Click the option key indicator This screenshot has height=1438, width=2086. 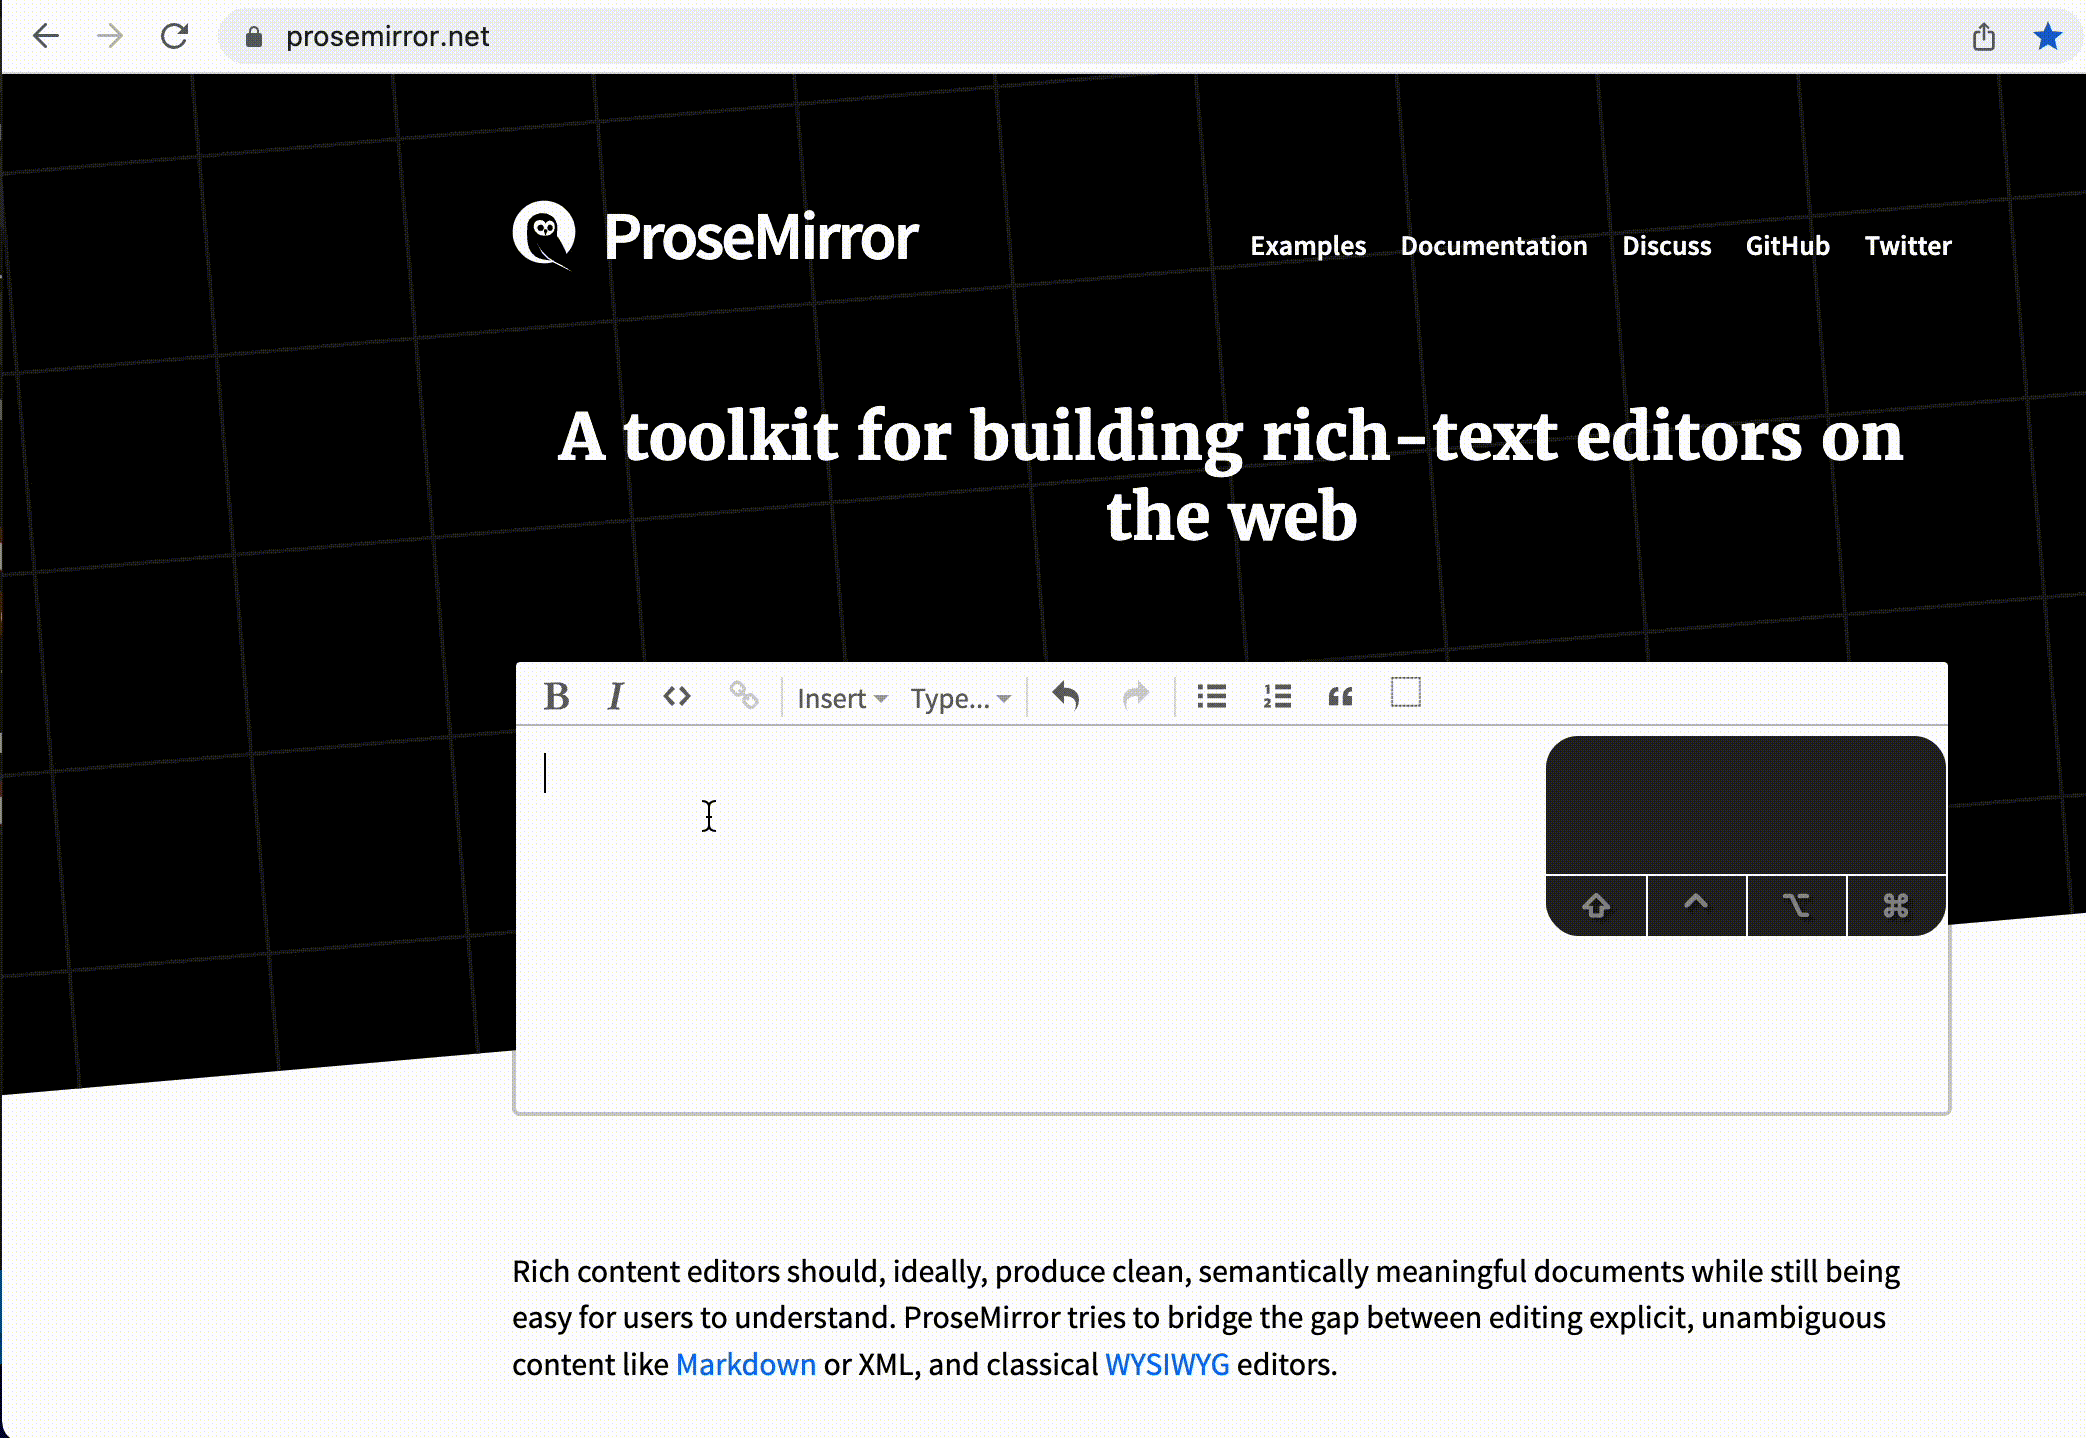click(1796, 906)
